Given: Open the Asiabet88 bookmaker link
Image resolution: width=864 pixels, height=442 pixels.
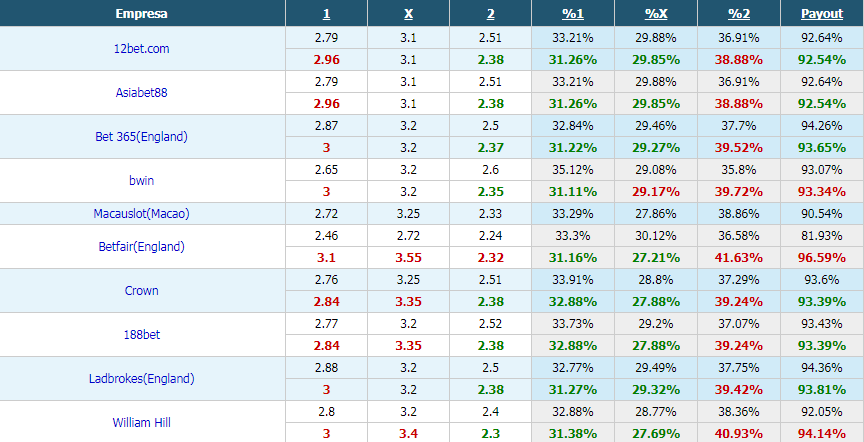Looking at the screenshot, I should [142, 93].
